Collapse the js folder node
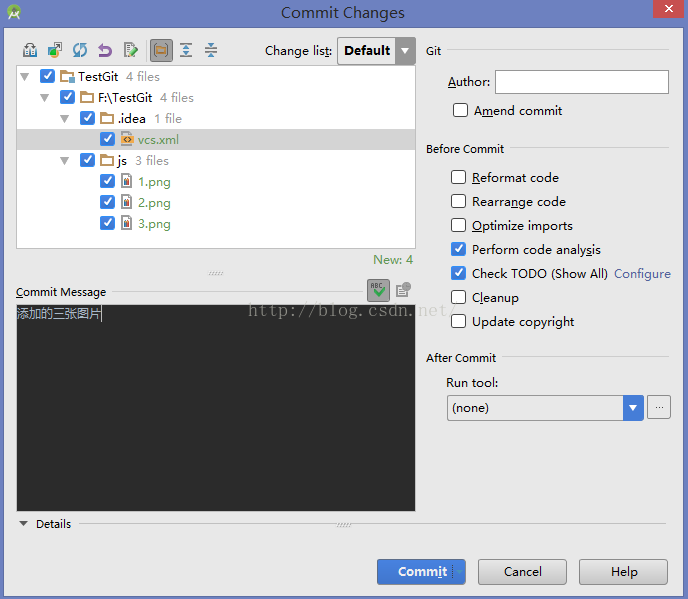Screen dimensions: 688x599 [x=65, y=161]
